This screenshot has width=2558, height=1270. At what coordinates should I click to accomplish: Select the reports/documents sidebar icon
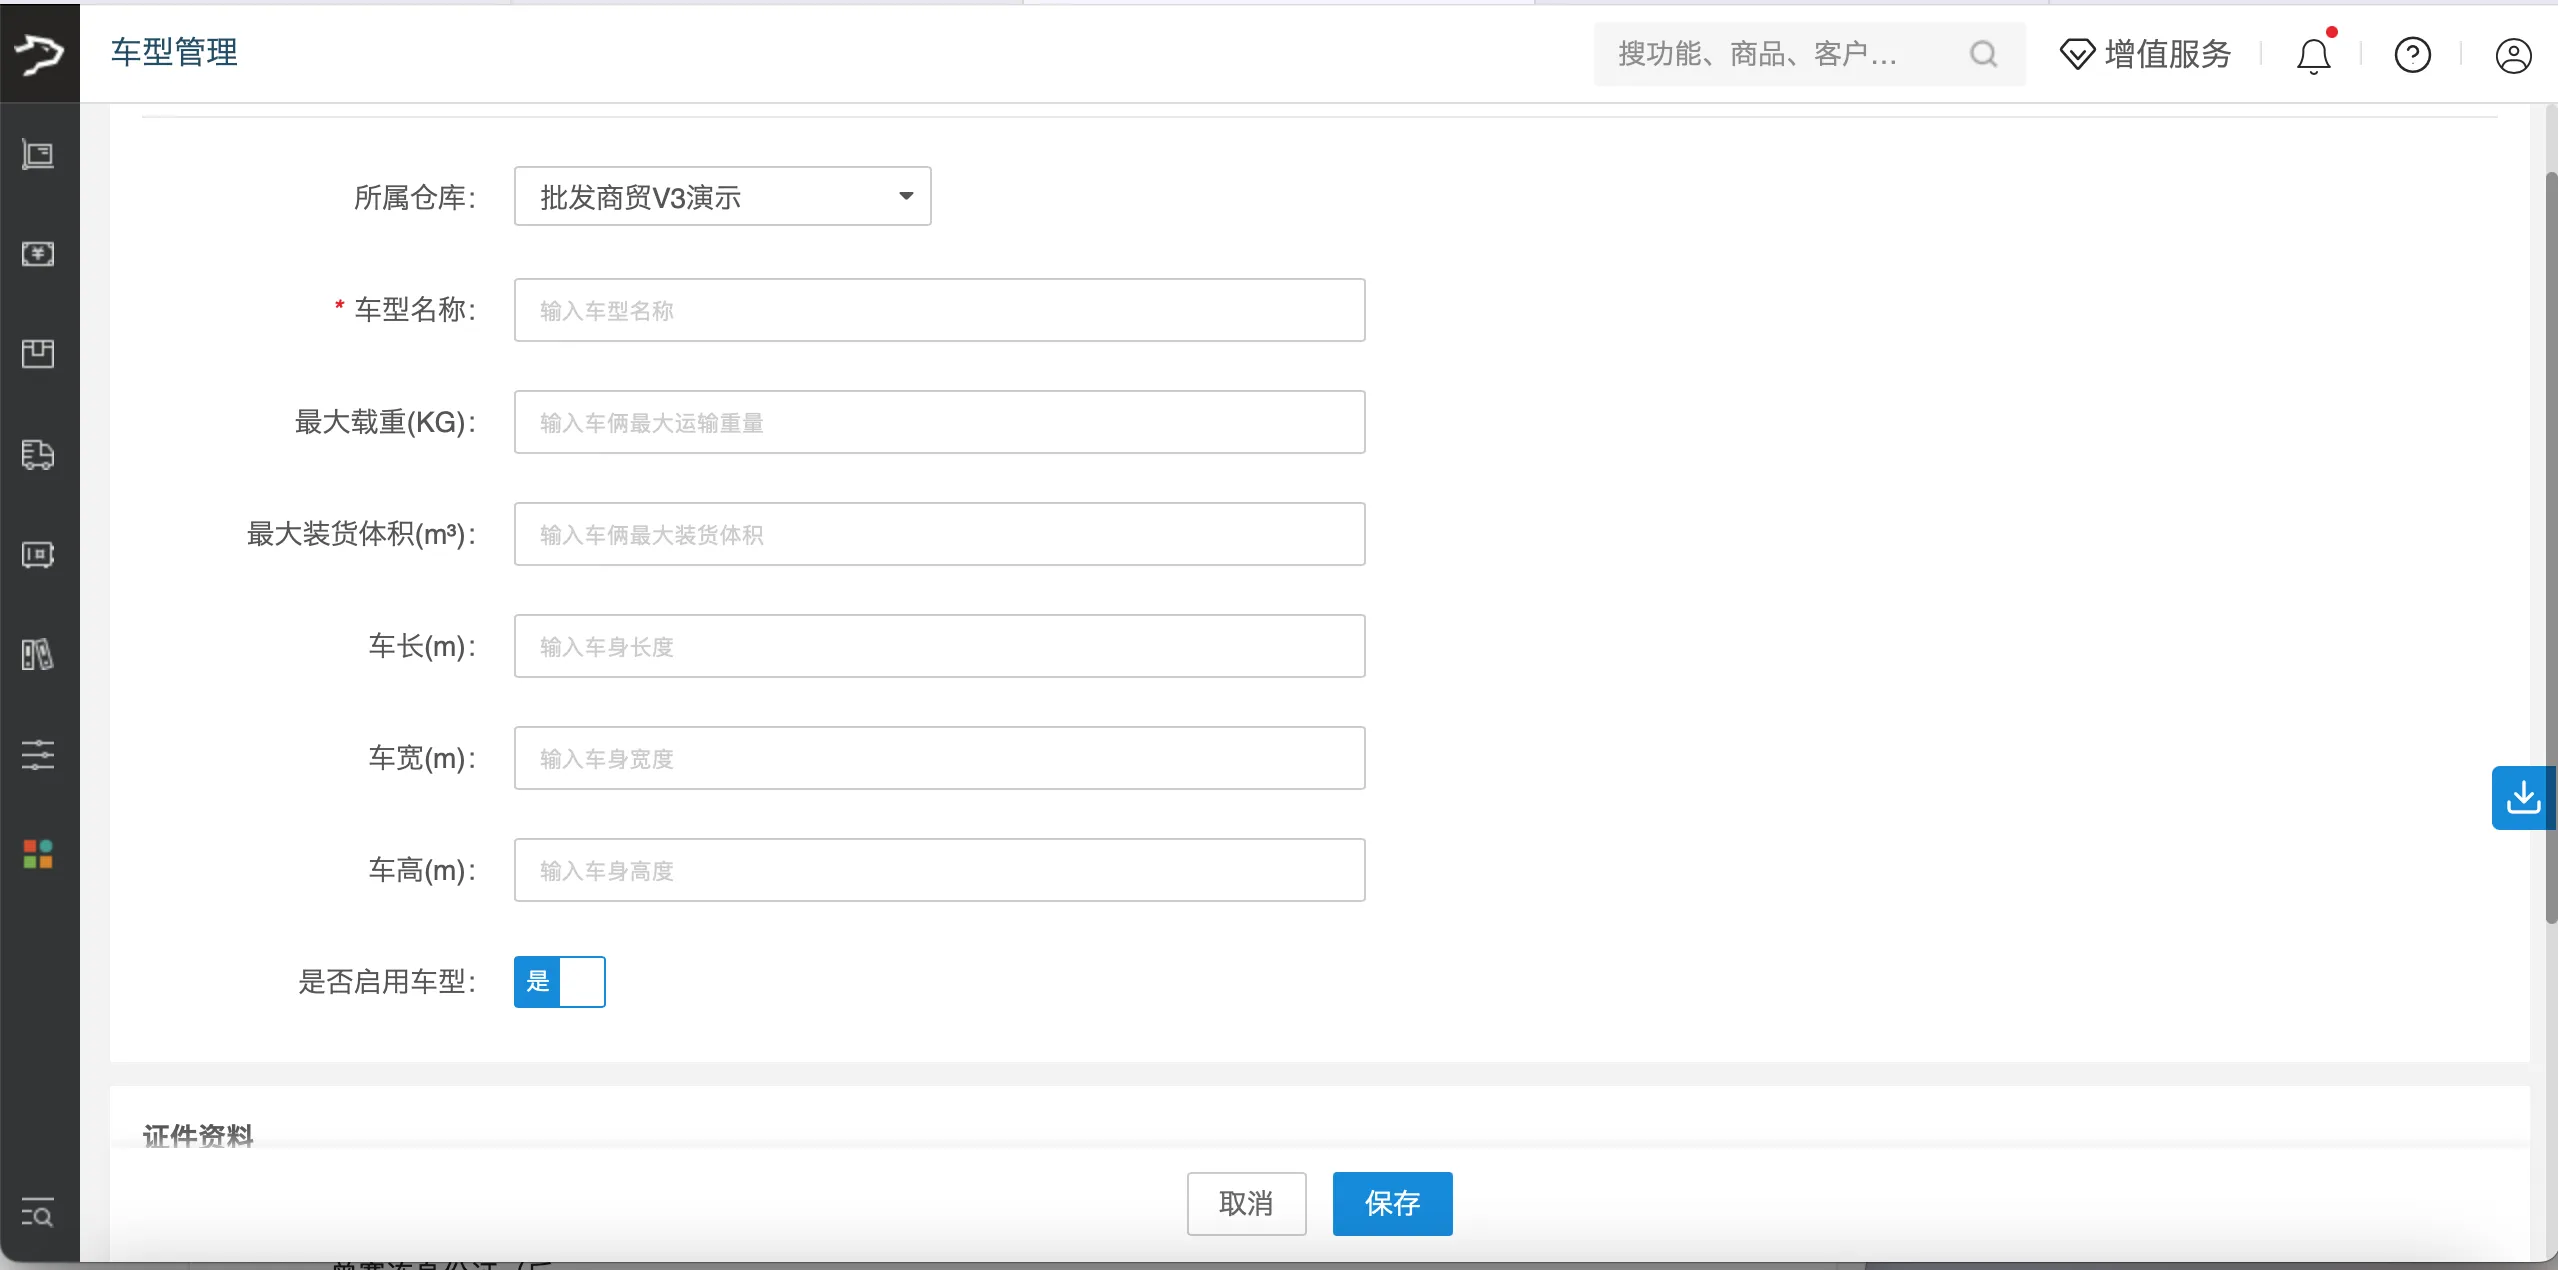[x=38, y=655]
